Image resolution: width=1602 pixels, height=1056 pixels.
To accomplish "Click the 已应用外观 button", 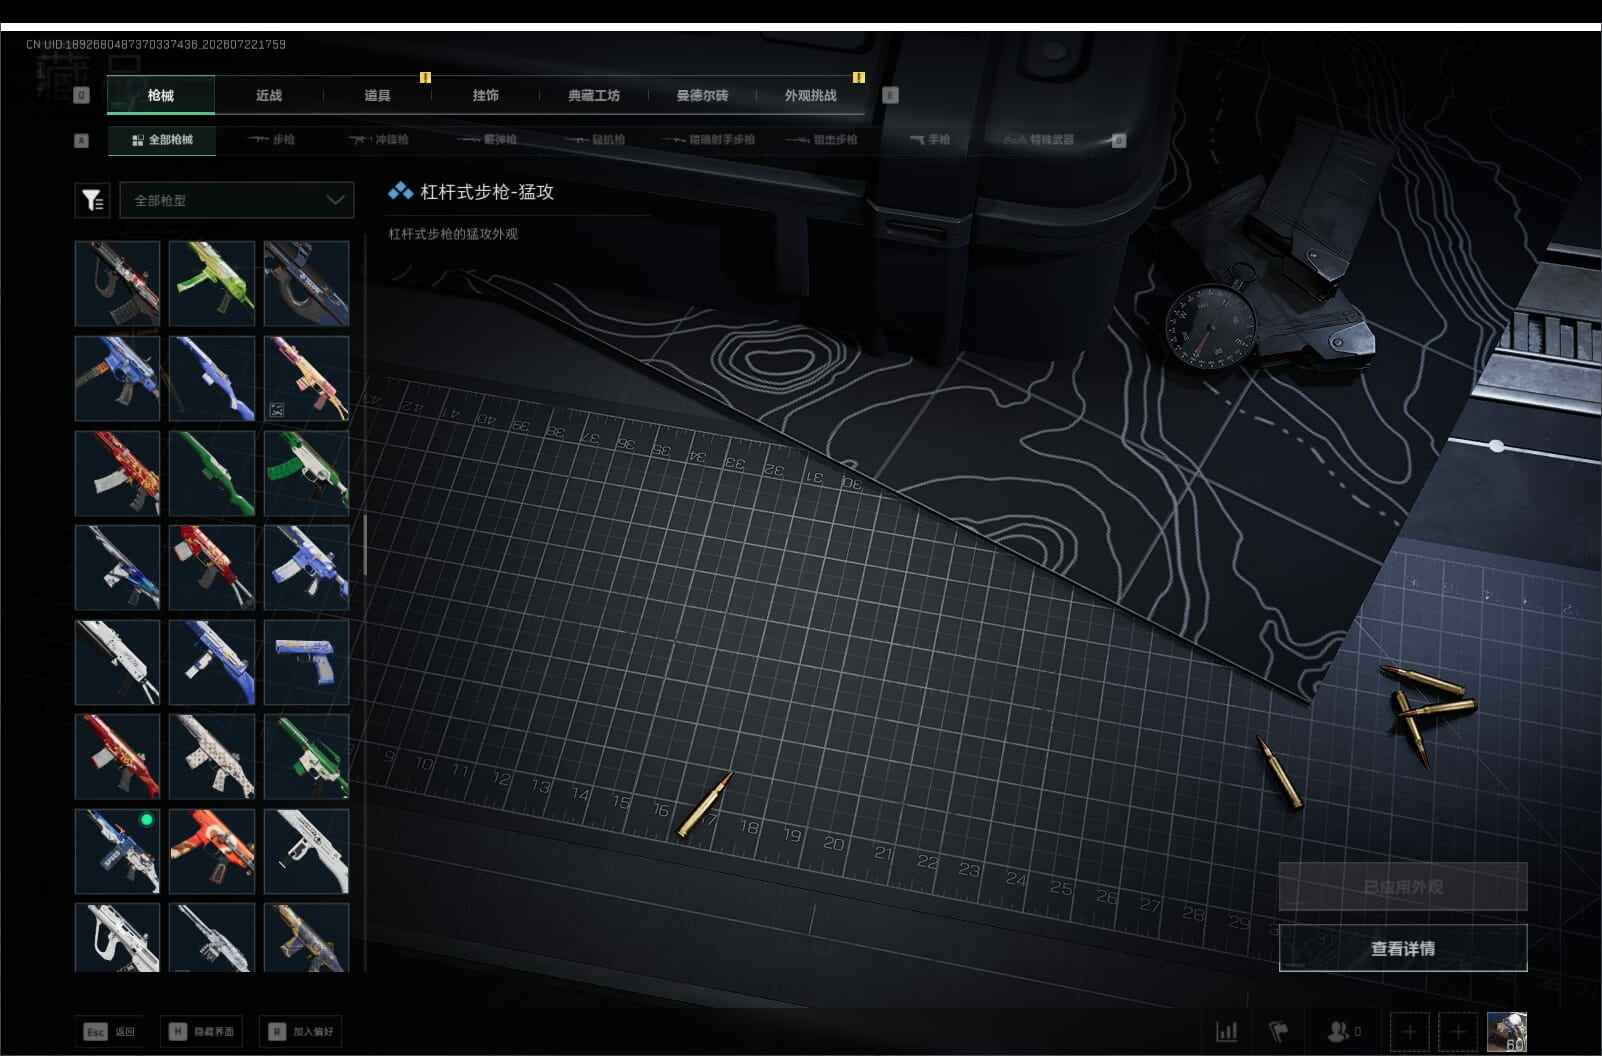I will pos(1403,887).
